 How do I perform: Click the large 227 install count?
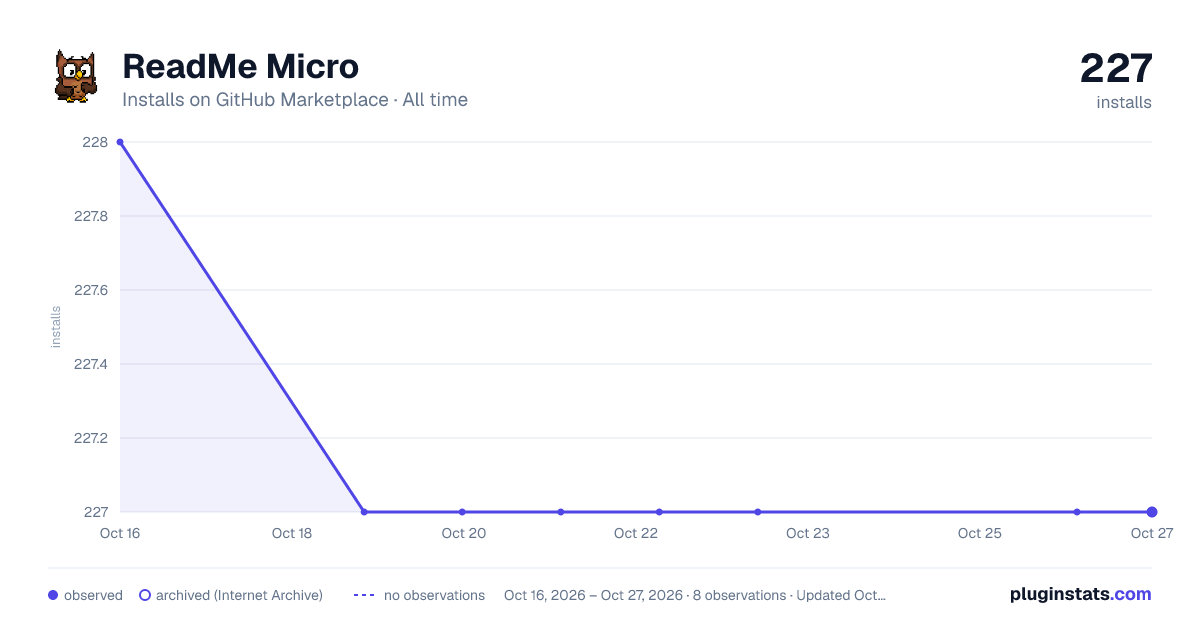coord(1116,68)
